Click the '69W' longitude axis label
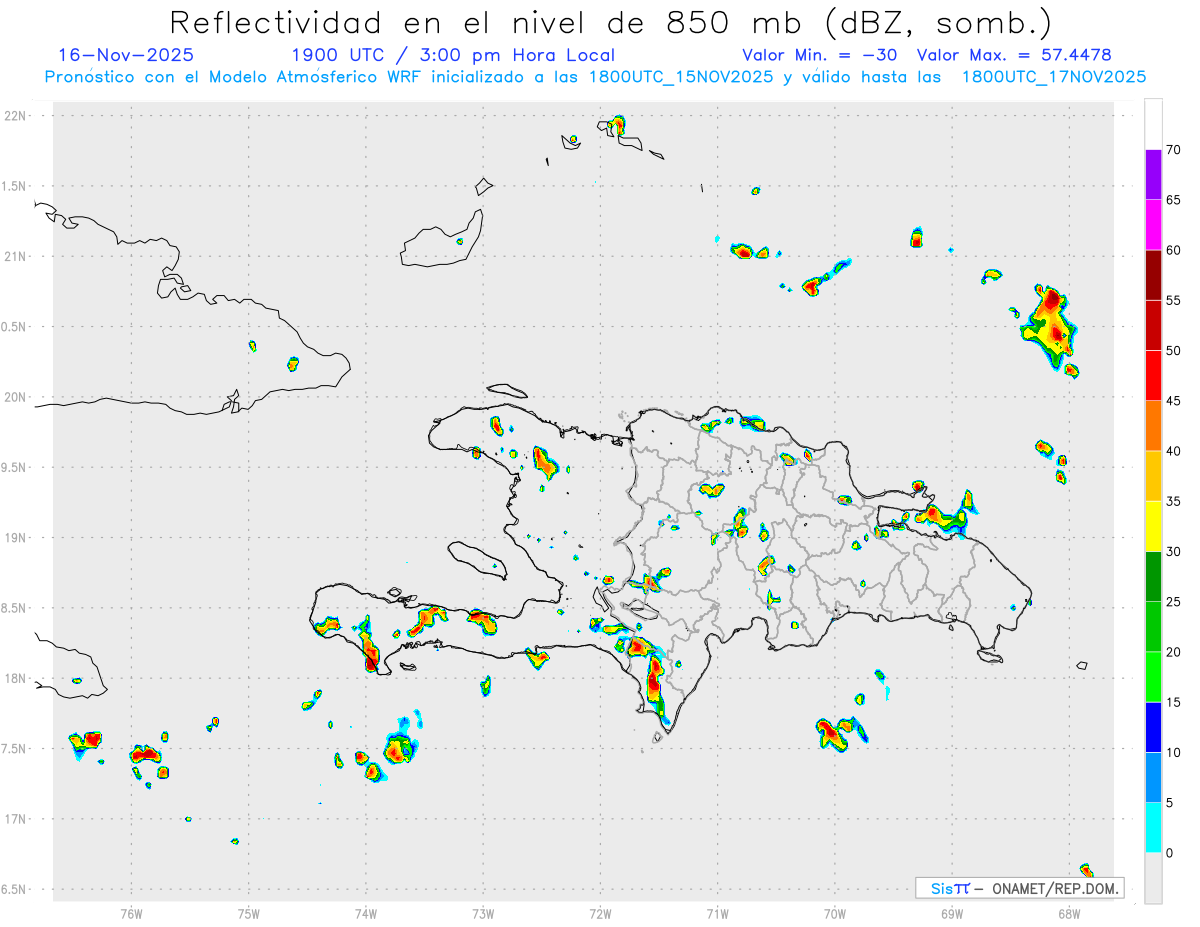This screenshot has width=1200, height=927. [952, 913]
